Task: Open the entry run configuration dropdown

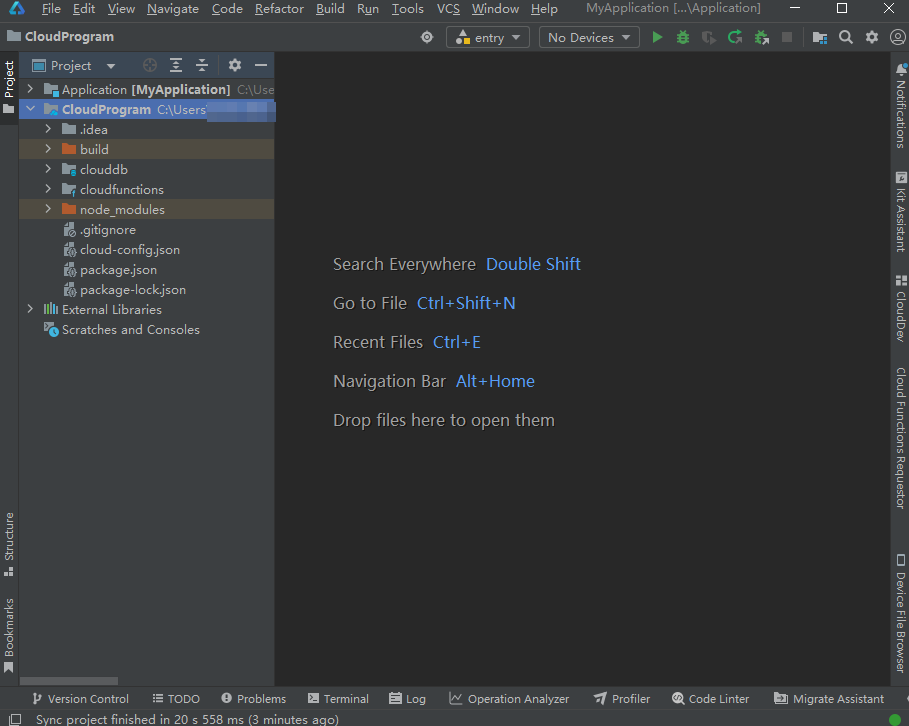Action: click(x=489, y=37)
